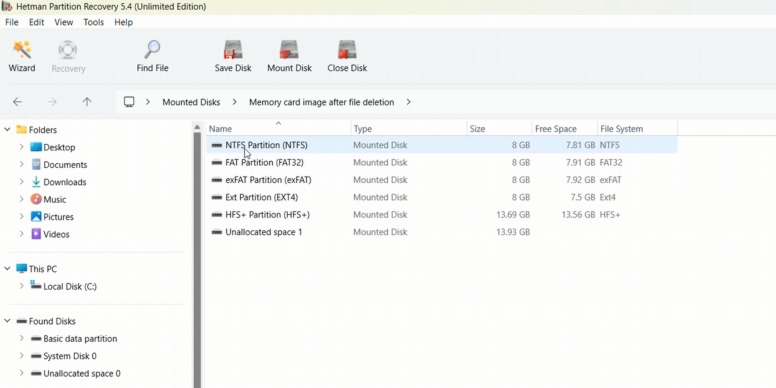The height and width of the screenshot is (388, 776).
Task: Expand the Documents tree node
Action: coord(22,164)
